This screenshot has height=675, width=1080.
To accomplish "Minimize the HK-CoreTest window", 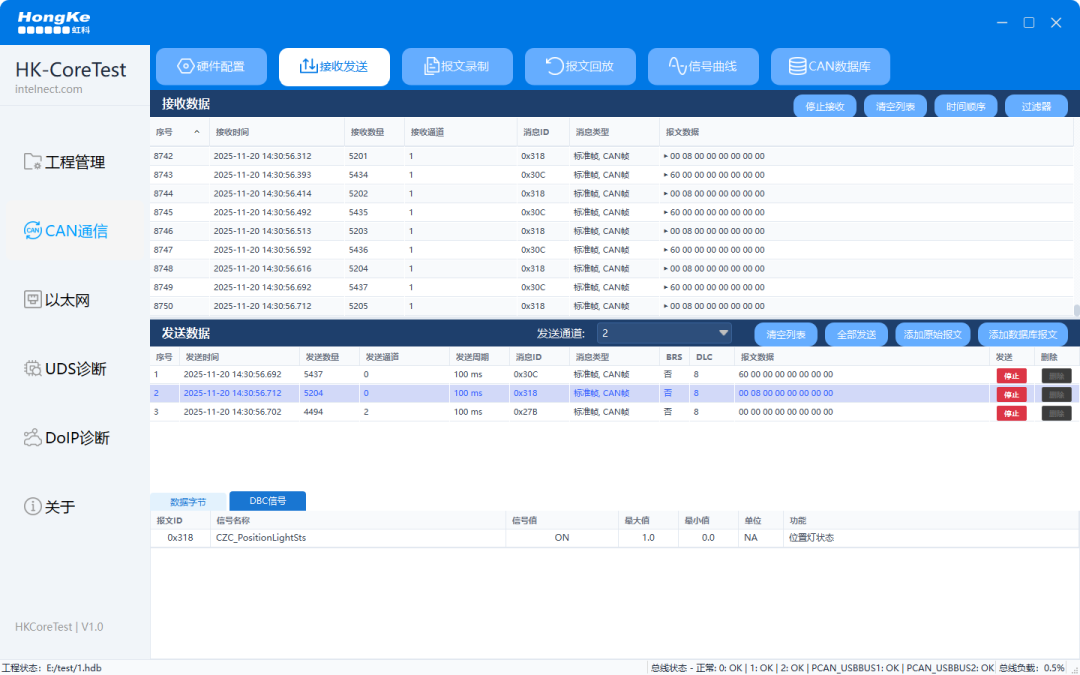I will (x=1002, y=23).
